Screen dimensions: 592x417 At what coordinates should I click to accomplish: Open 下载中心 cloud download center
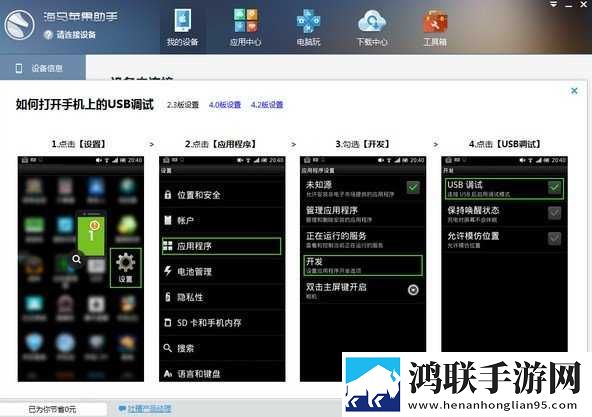[x=372, y=27]
